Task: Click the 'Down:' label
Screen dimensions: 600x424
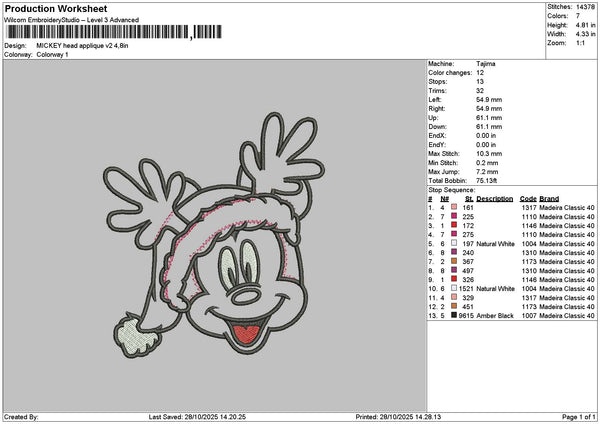Action: pyautogui.click(x=437, y=127)
